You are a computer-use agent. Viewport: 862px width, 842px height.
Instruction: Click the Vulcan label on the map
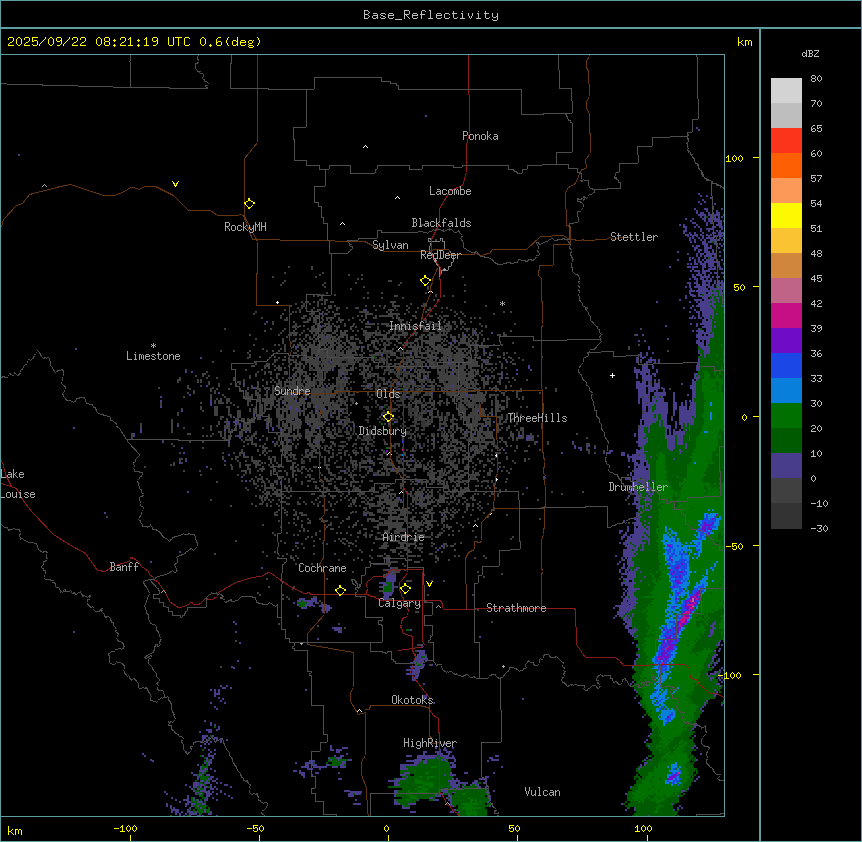pyautogui.click(x=542, y=792)
